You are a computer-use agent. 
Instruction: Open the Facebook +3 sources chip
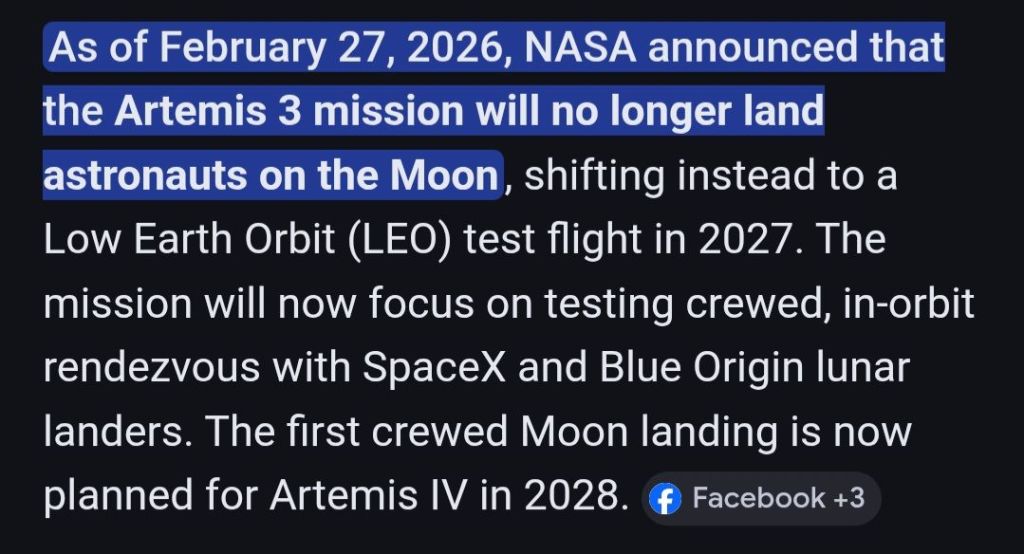click(760, 498)
